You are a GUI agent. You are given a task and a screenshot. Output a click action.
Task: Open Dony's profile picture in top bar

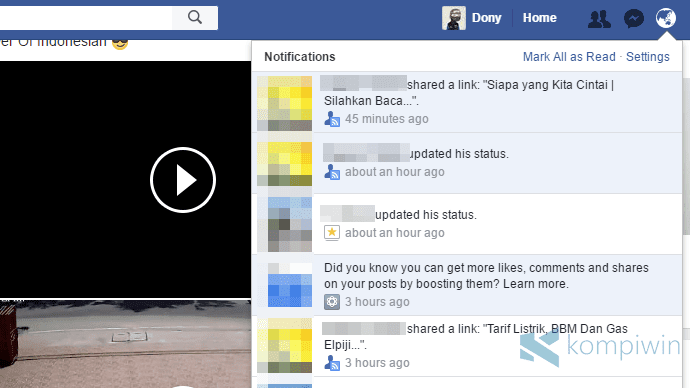point(454,18)
